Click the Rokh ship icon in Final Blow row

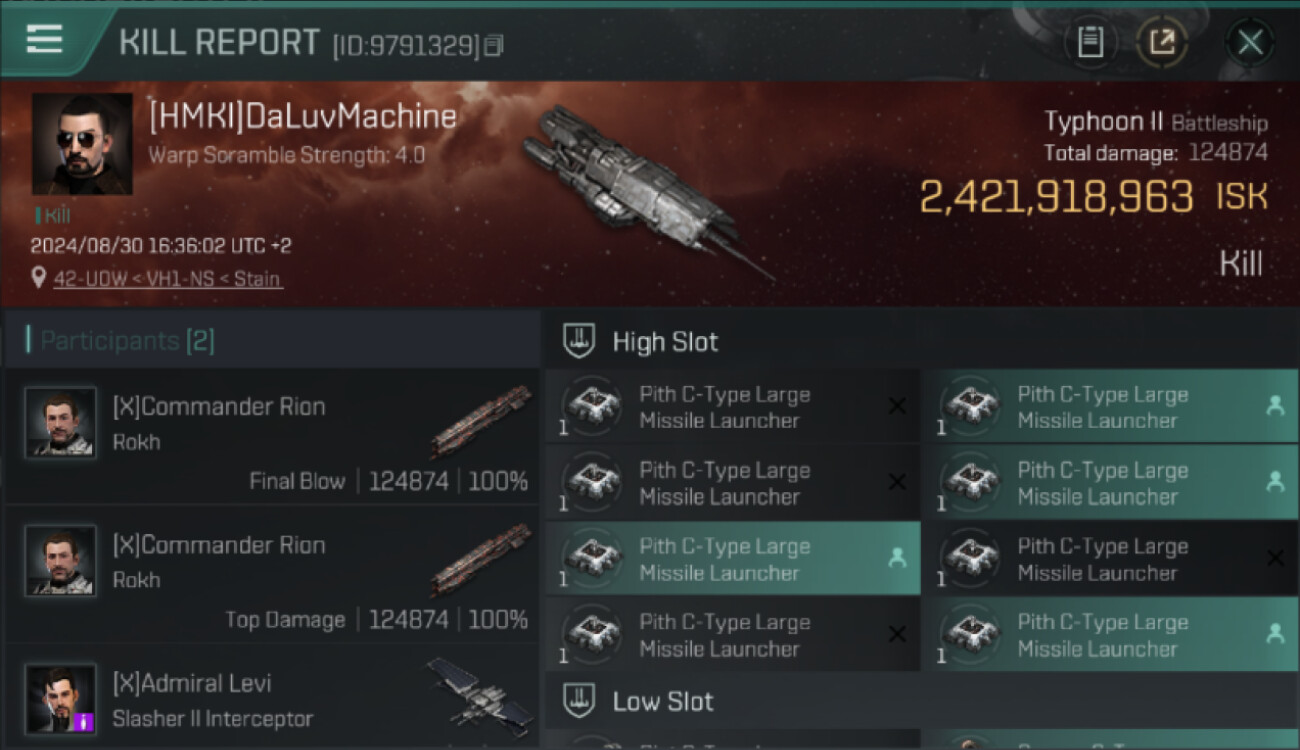tap(481, 420)
